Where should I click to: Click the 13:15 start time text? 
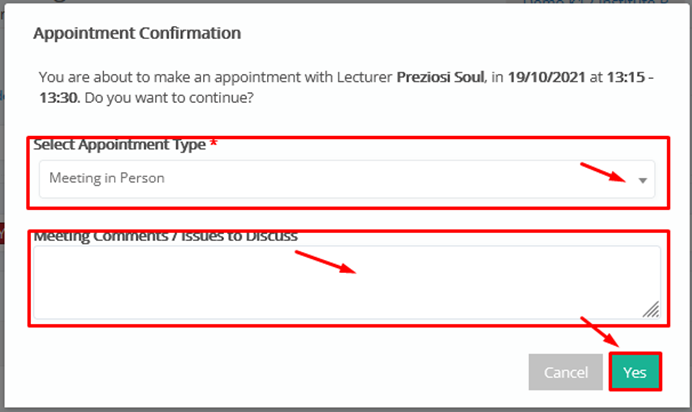click(x=626, y=77)
